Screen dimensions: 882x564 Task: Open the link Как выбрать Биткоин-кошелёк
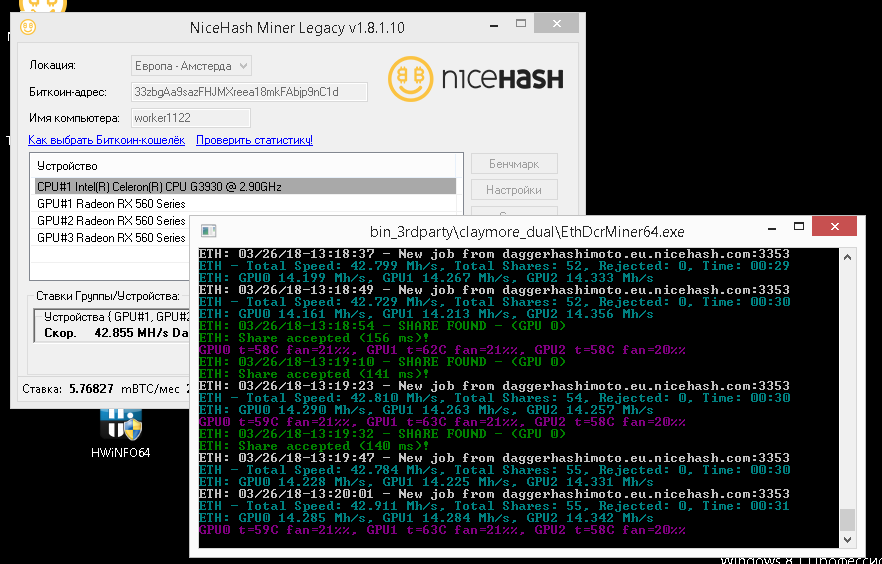pyautogui.click(x=106, y=140)
